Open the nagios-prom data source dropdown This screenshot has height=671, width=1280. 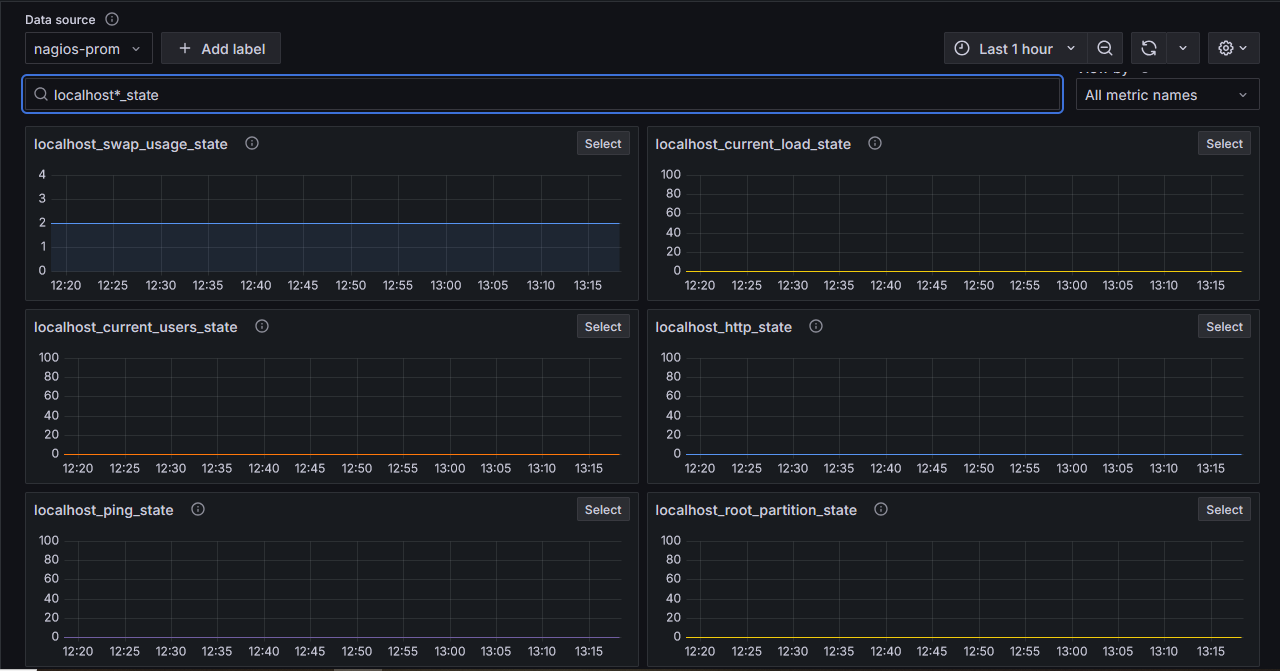(x=88, y=48)
